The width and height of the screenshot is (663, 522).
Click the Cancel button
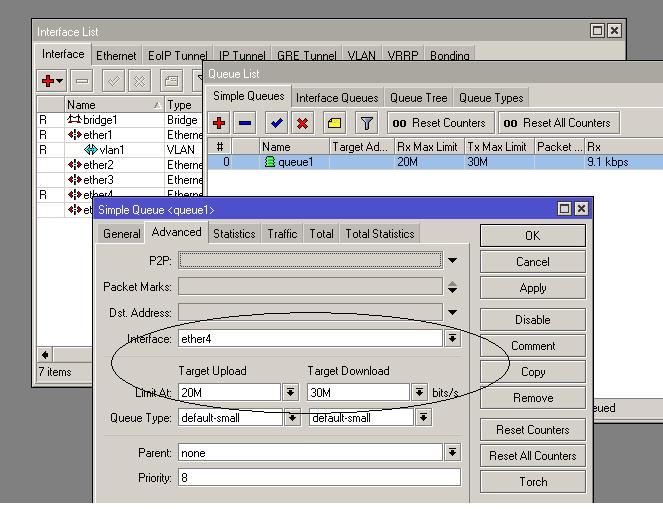click(x=533, y=262)
